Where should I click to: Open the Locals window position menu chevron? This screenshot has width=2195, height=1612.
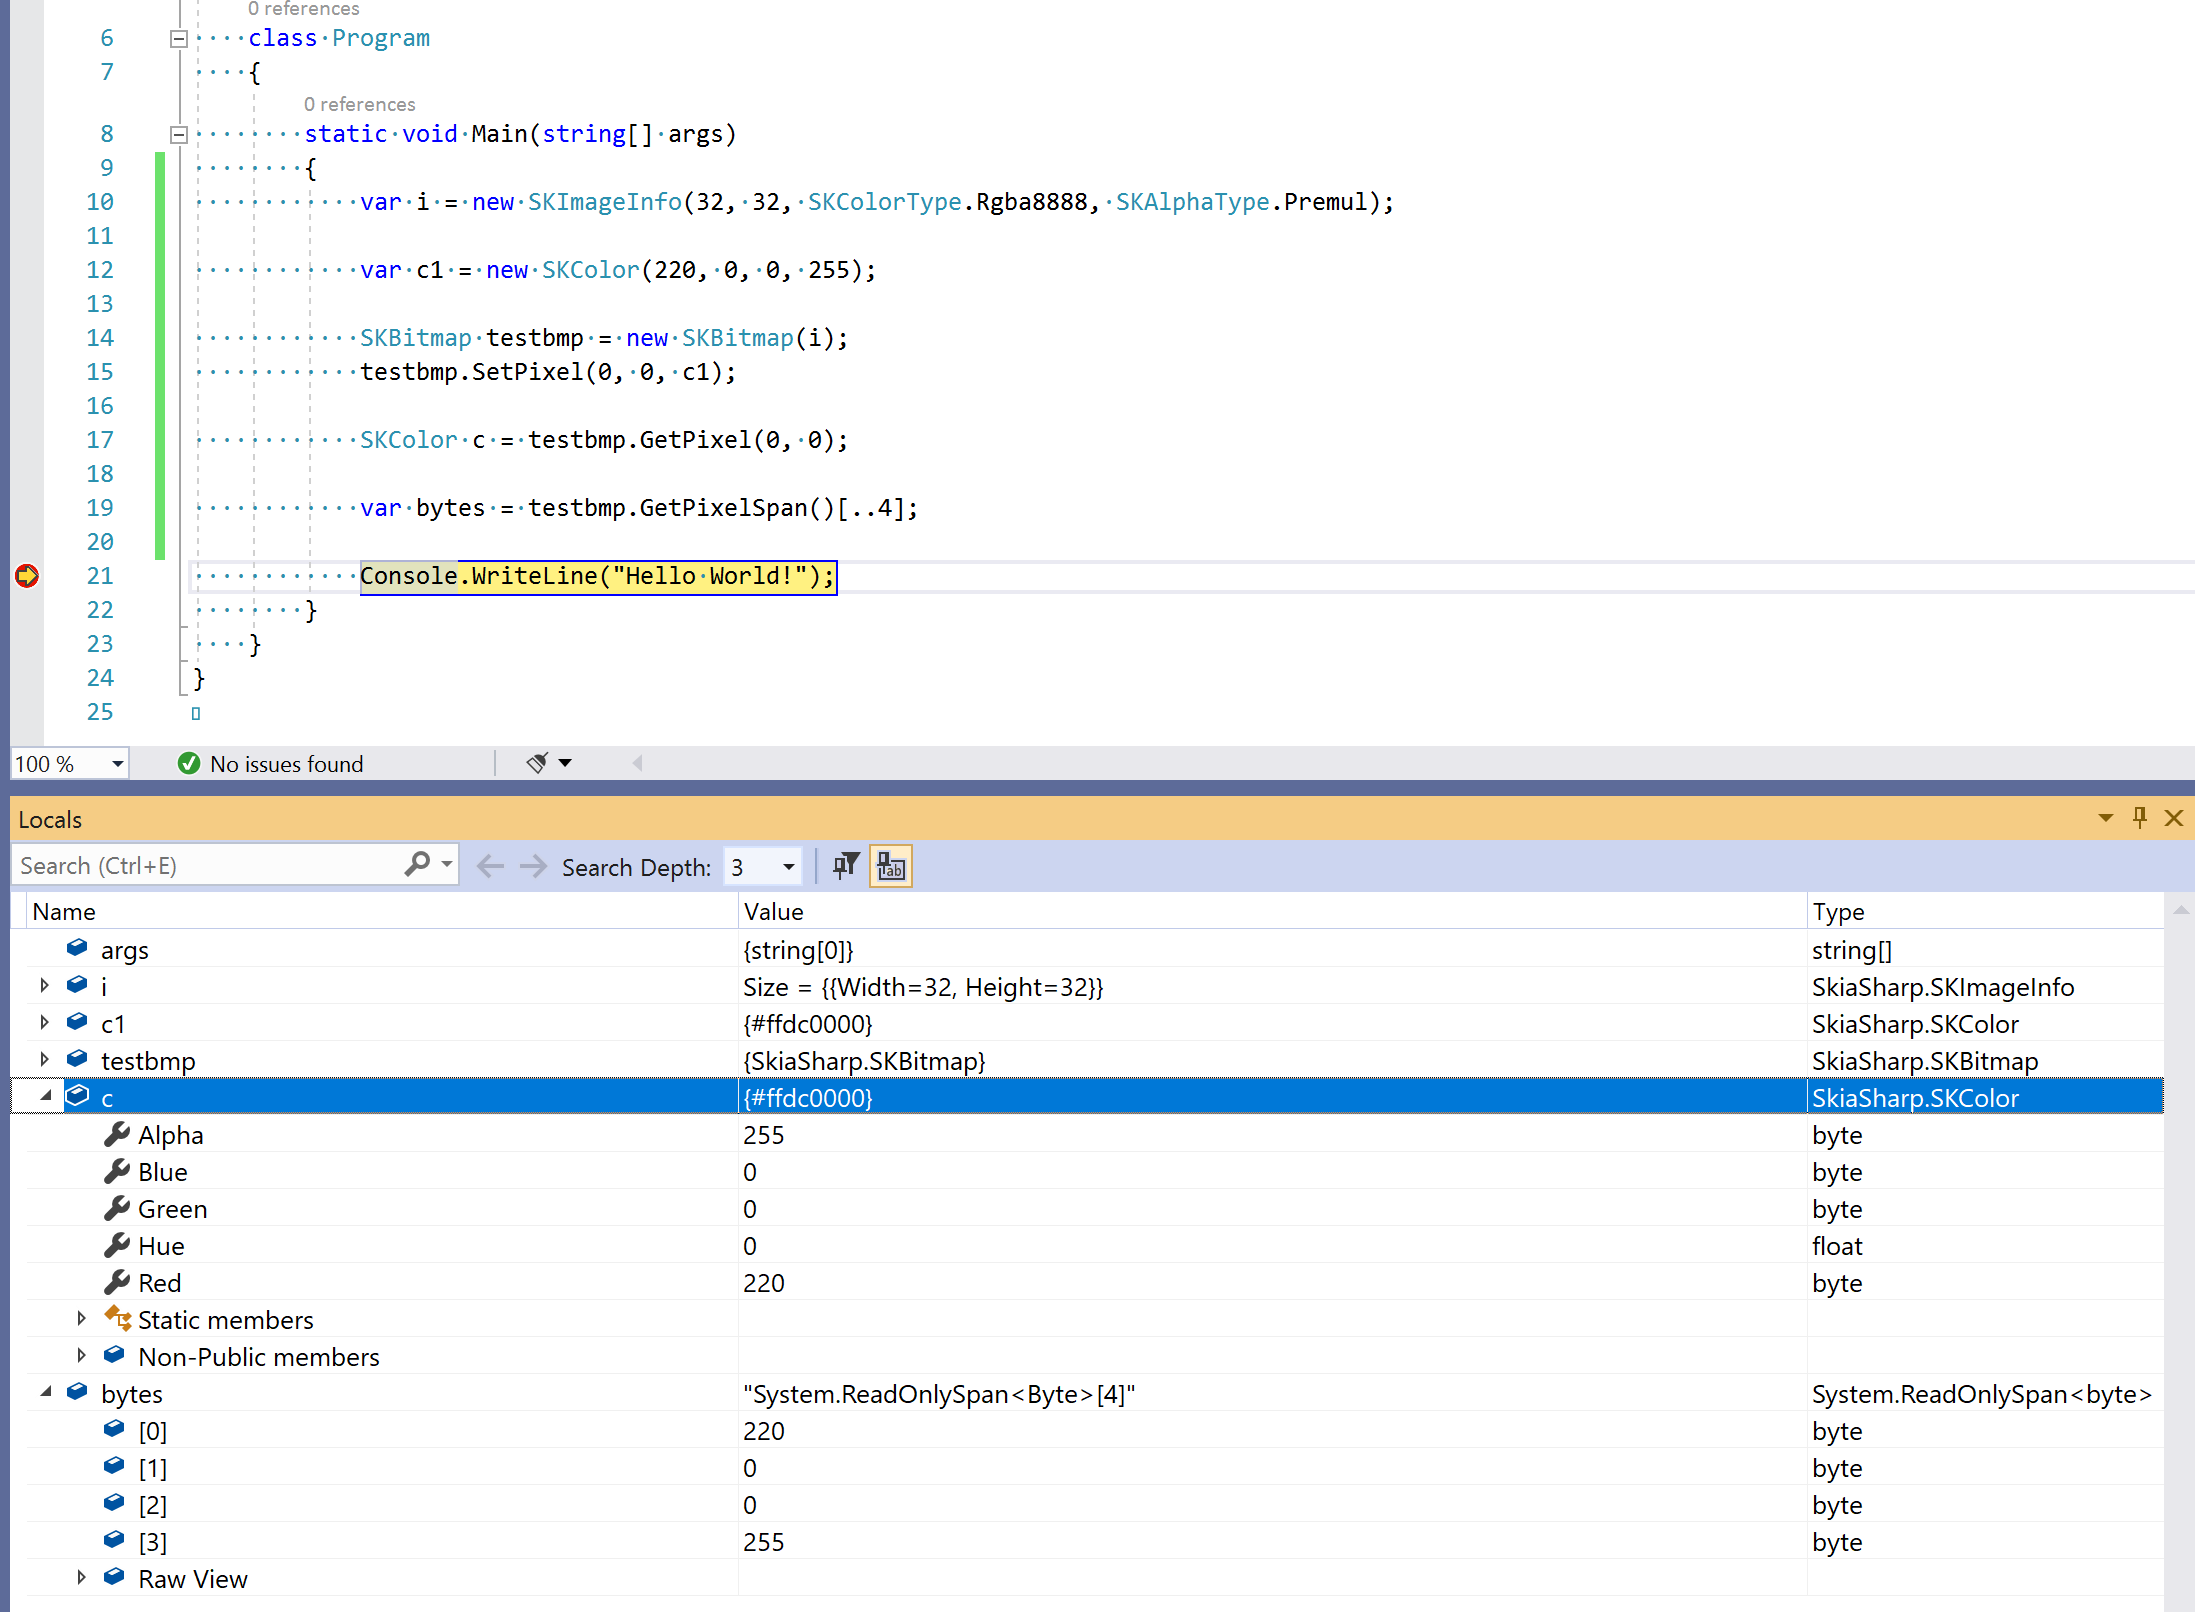[x=2104, y=818]
